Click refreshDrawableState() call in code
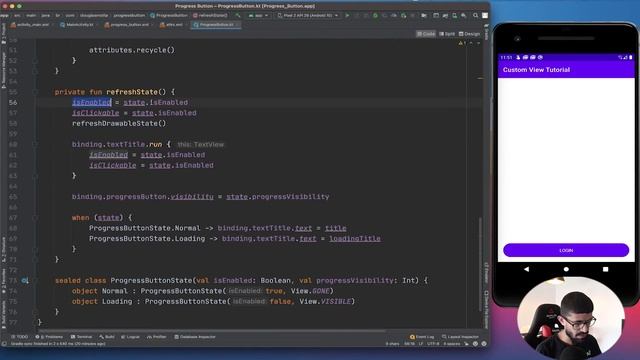This screenshot has height=360, width=640. click(119, 123)
